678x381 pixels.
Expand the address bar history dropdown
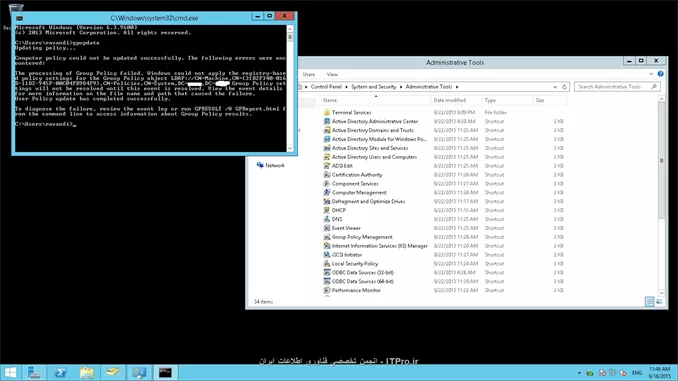tap(555, 87)
